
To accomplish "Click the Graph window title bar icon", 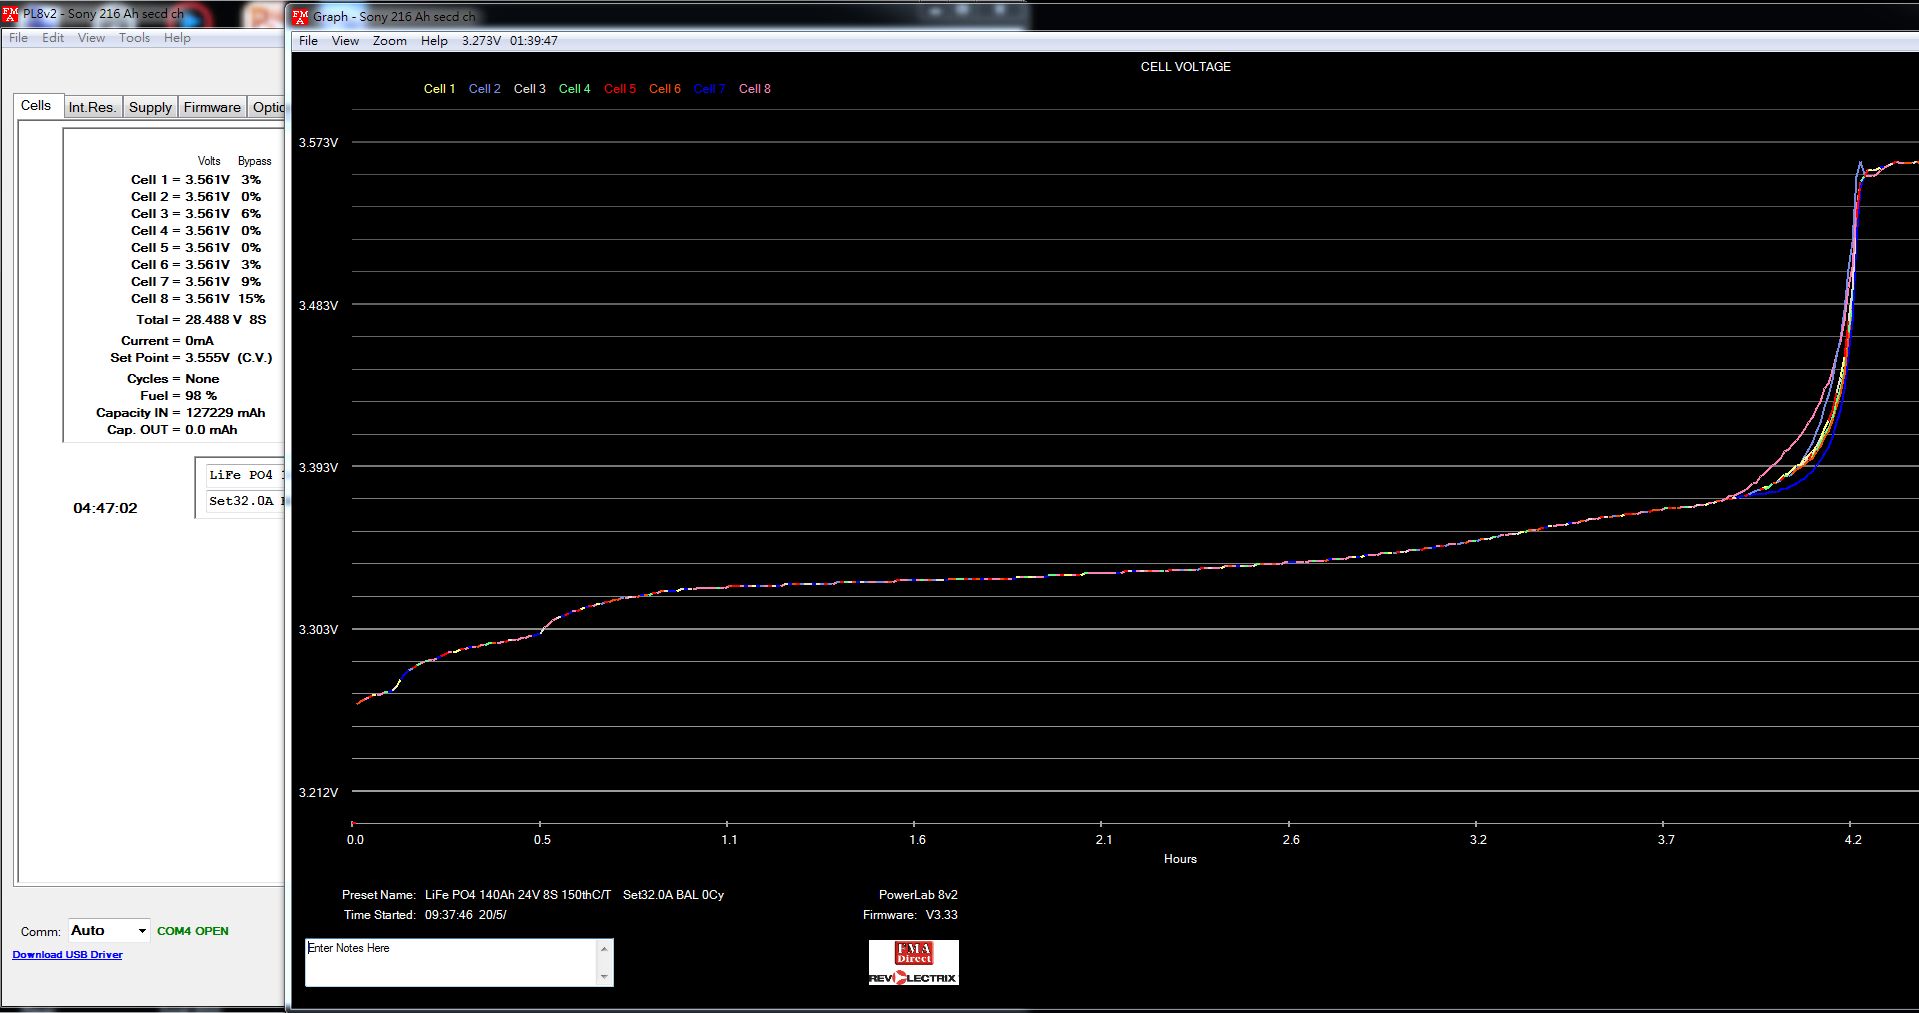I will click(x=300, y=16).
